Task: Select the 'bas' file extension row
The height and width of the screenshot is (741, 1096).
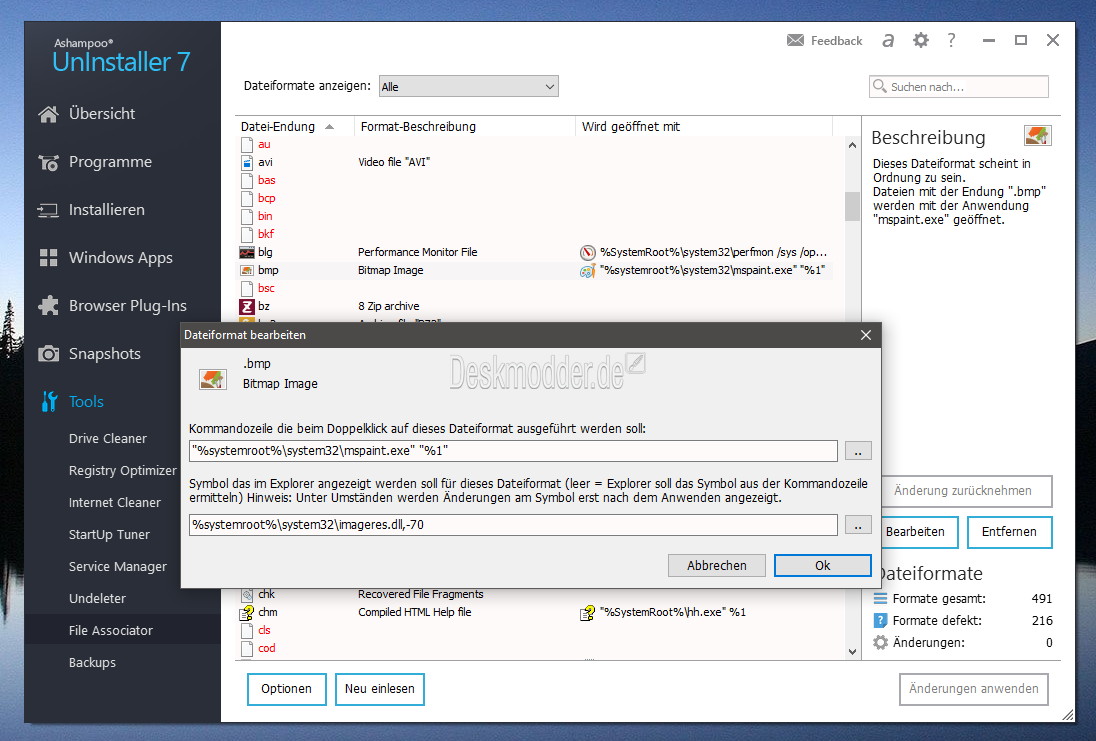Action: point(535,180)
